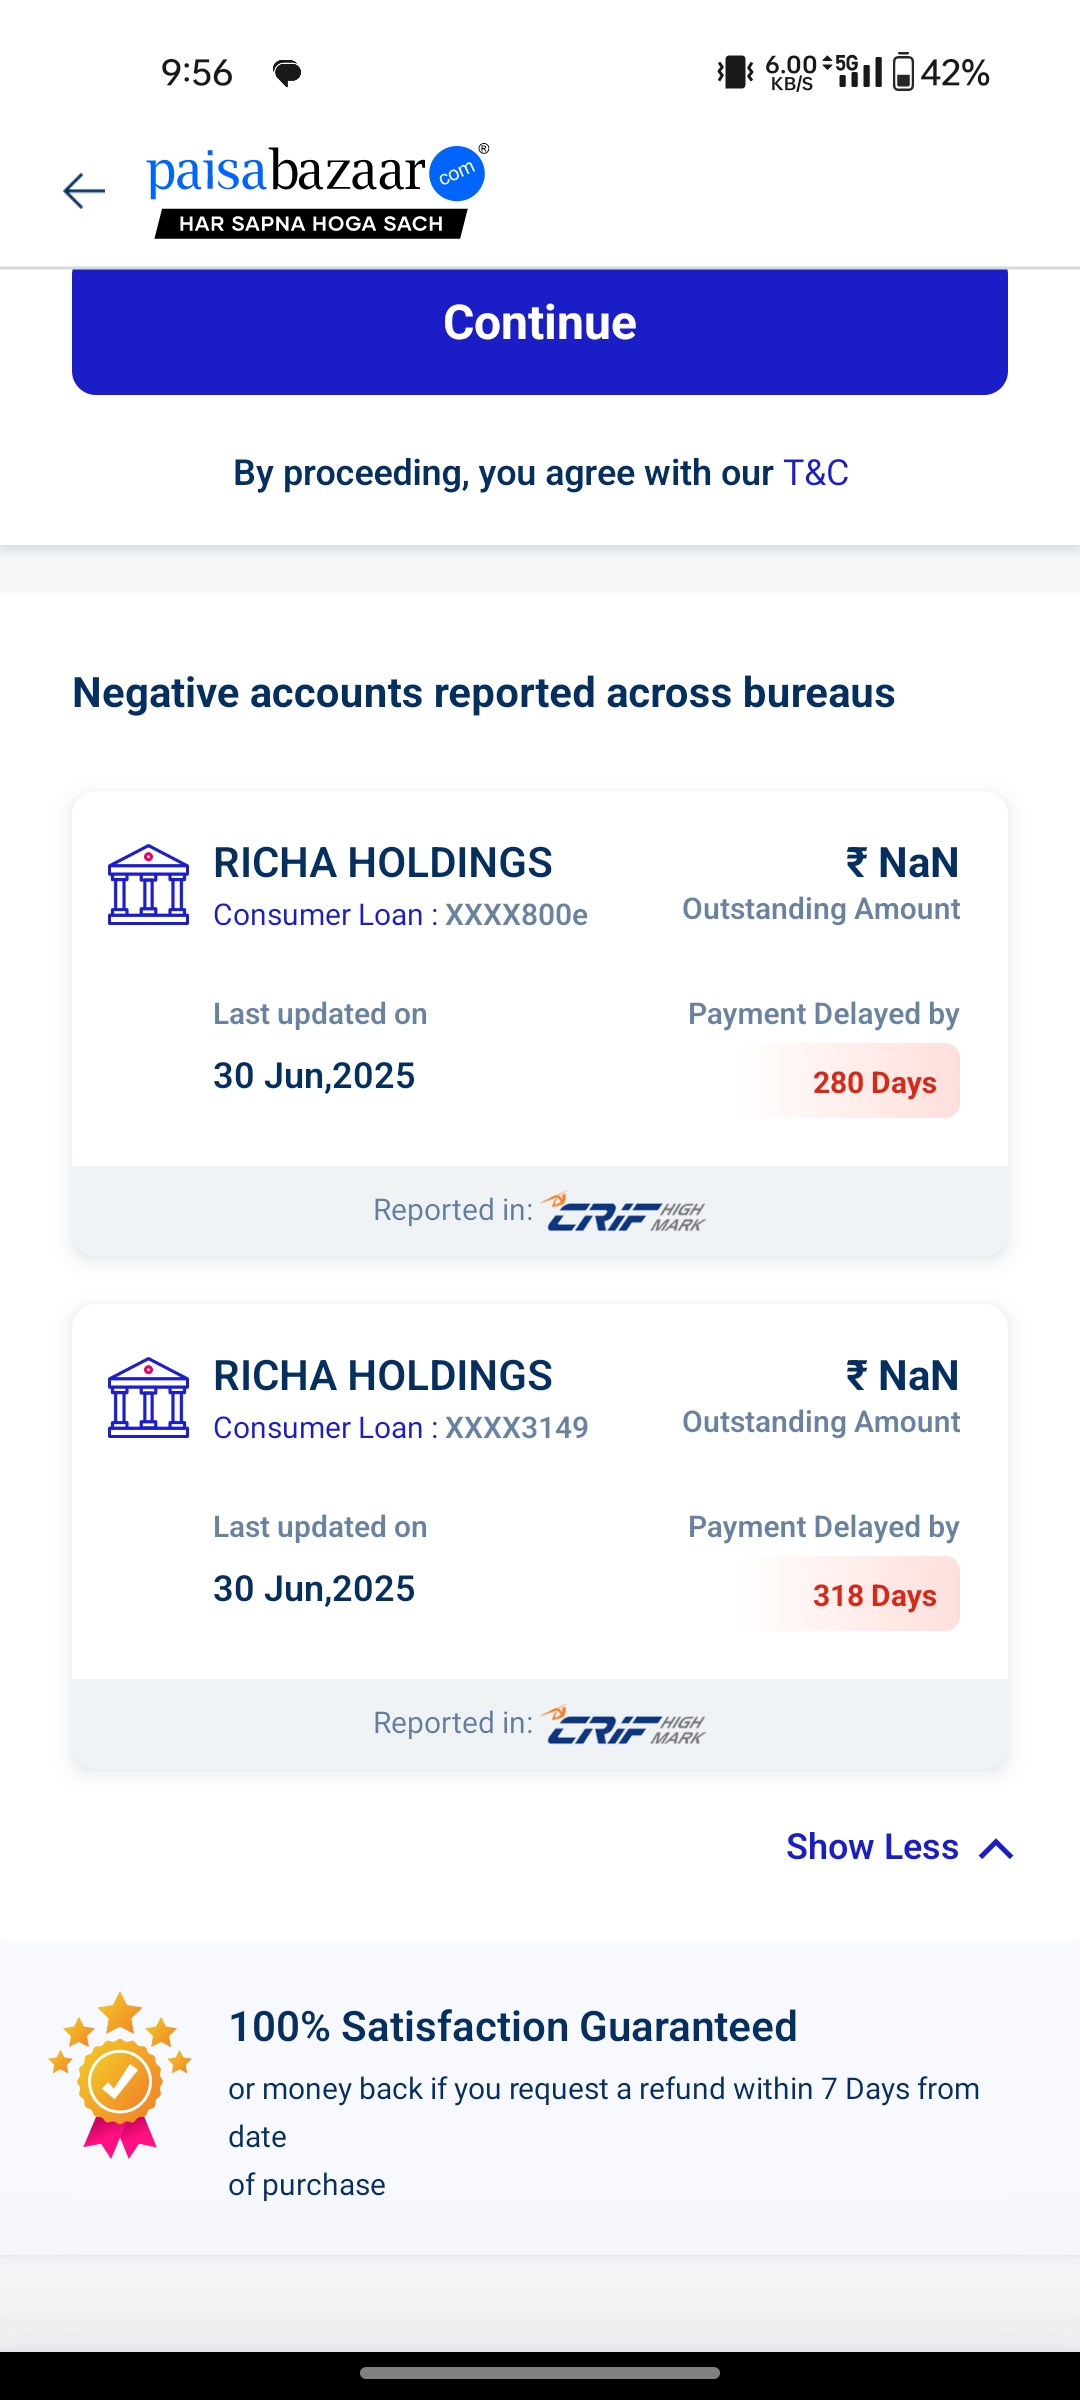Tap the 280 Days delay badge
The image size is (1080, 2400).
click(x=873, y=1082)
